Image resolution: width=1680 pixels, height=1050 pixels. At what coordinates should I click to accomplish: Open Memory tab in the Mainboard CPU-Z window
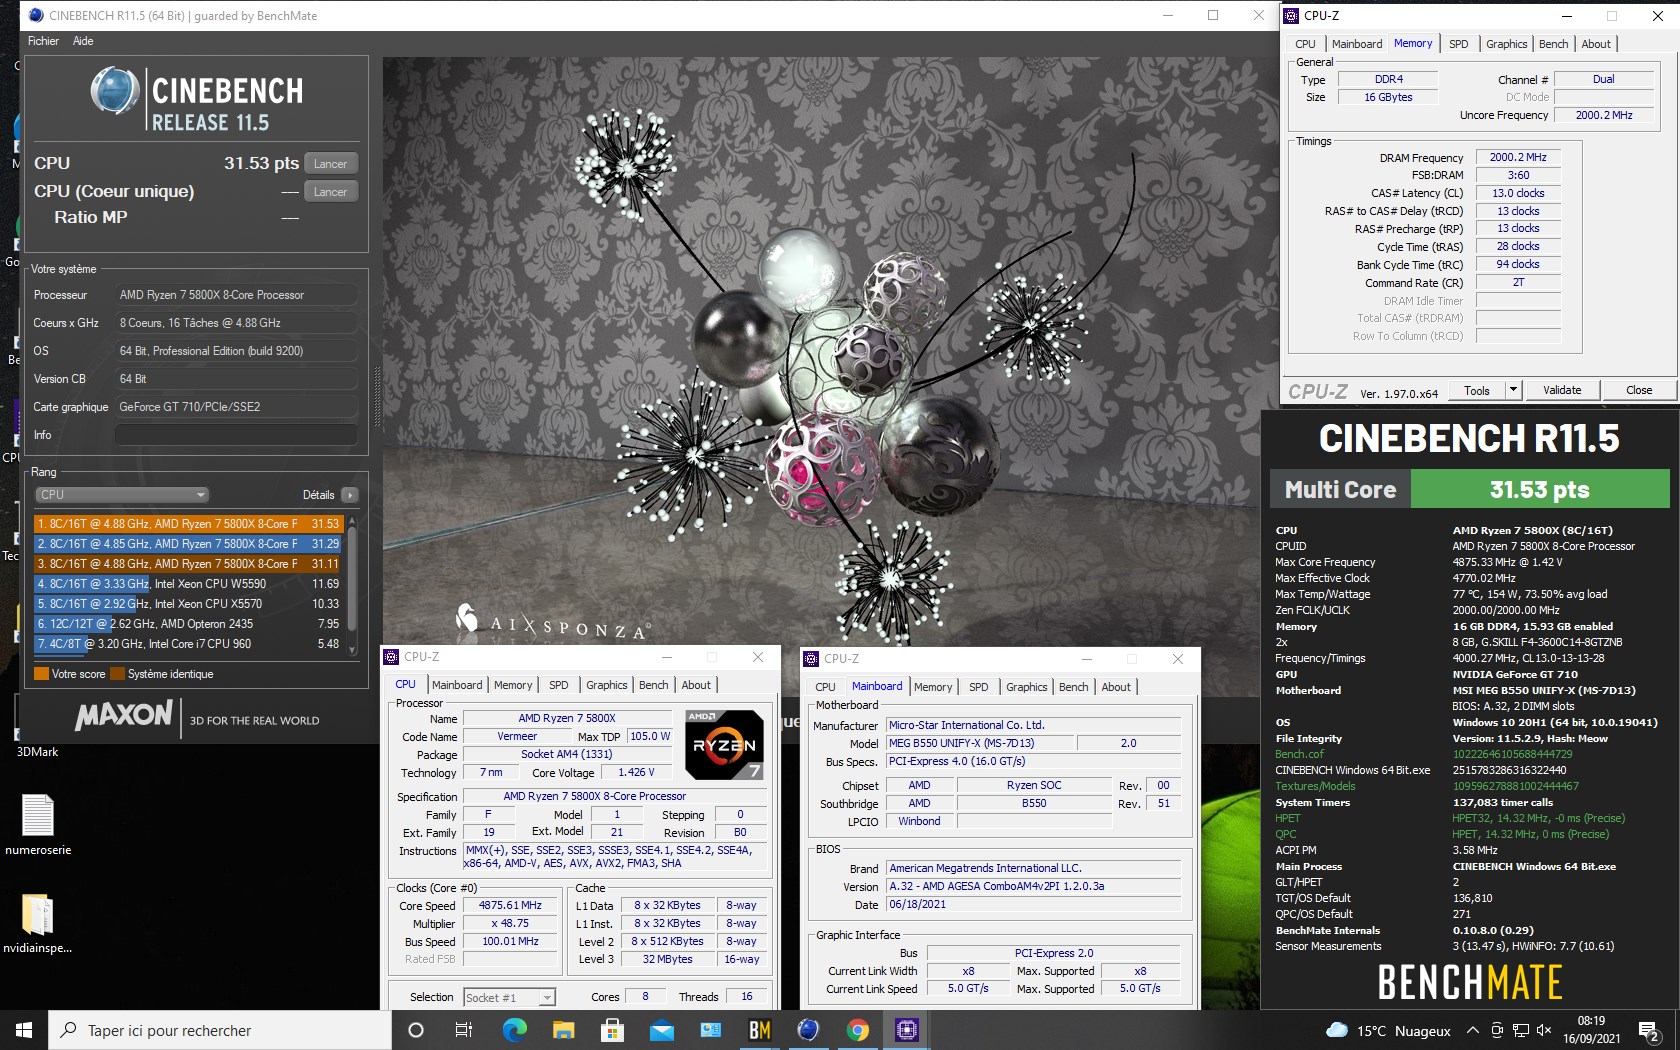[x=933, y=687]
